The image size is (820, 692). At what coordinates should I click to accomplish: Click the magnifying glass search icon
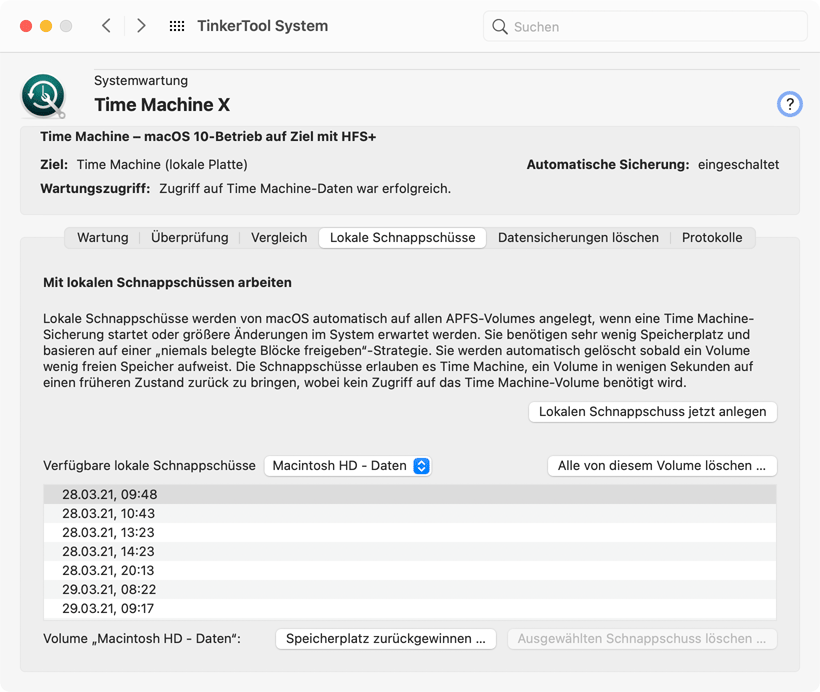pos(499,27)
